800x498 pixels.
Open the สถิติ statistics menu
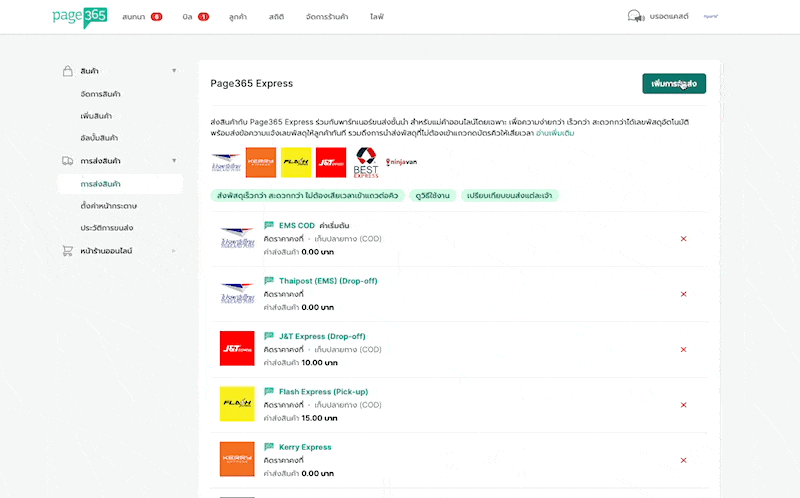[276, 17]
